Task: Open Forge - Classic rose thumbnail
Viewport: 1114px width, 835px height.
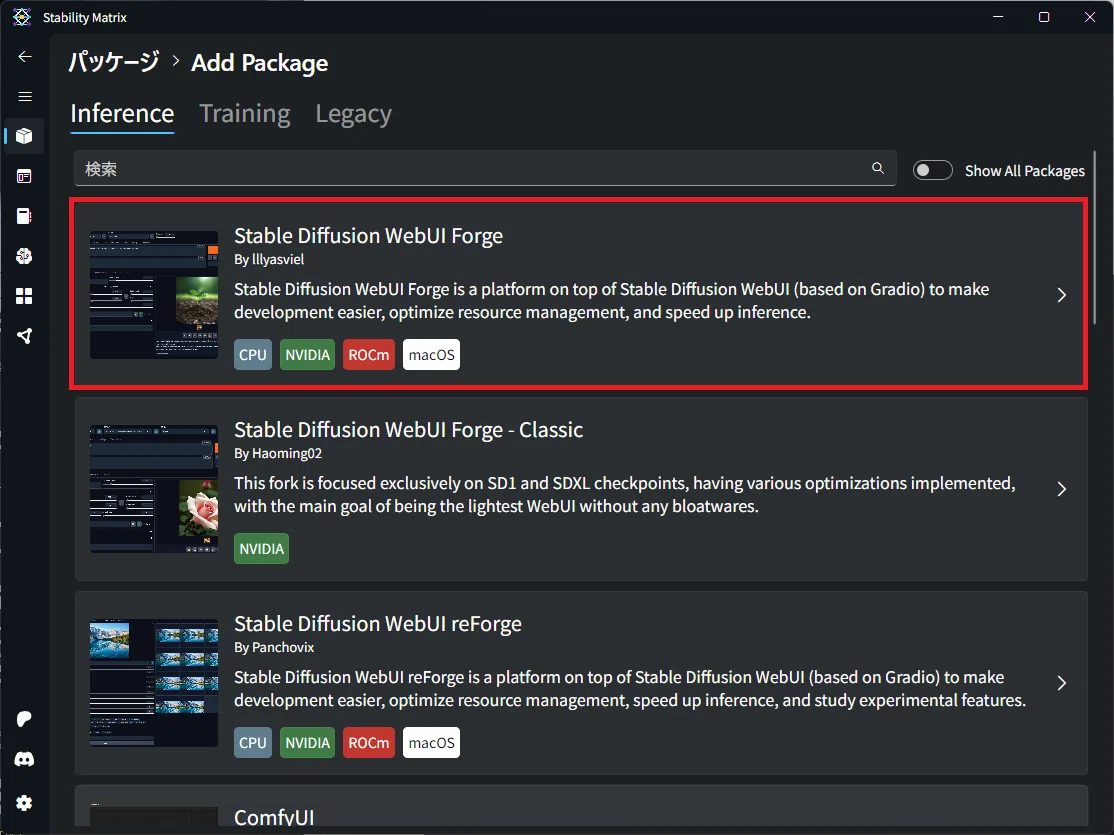Action: (x=154, y=489)
